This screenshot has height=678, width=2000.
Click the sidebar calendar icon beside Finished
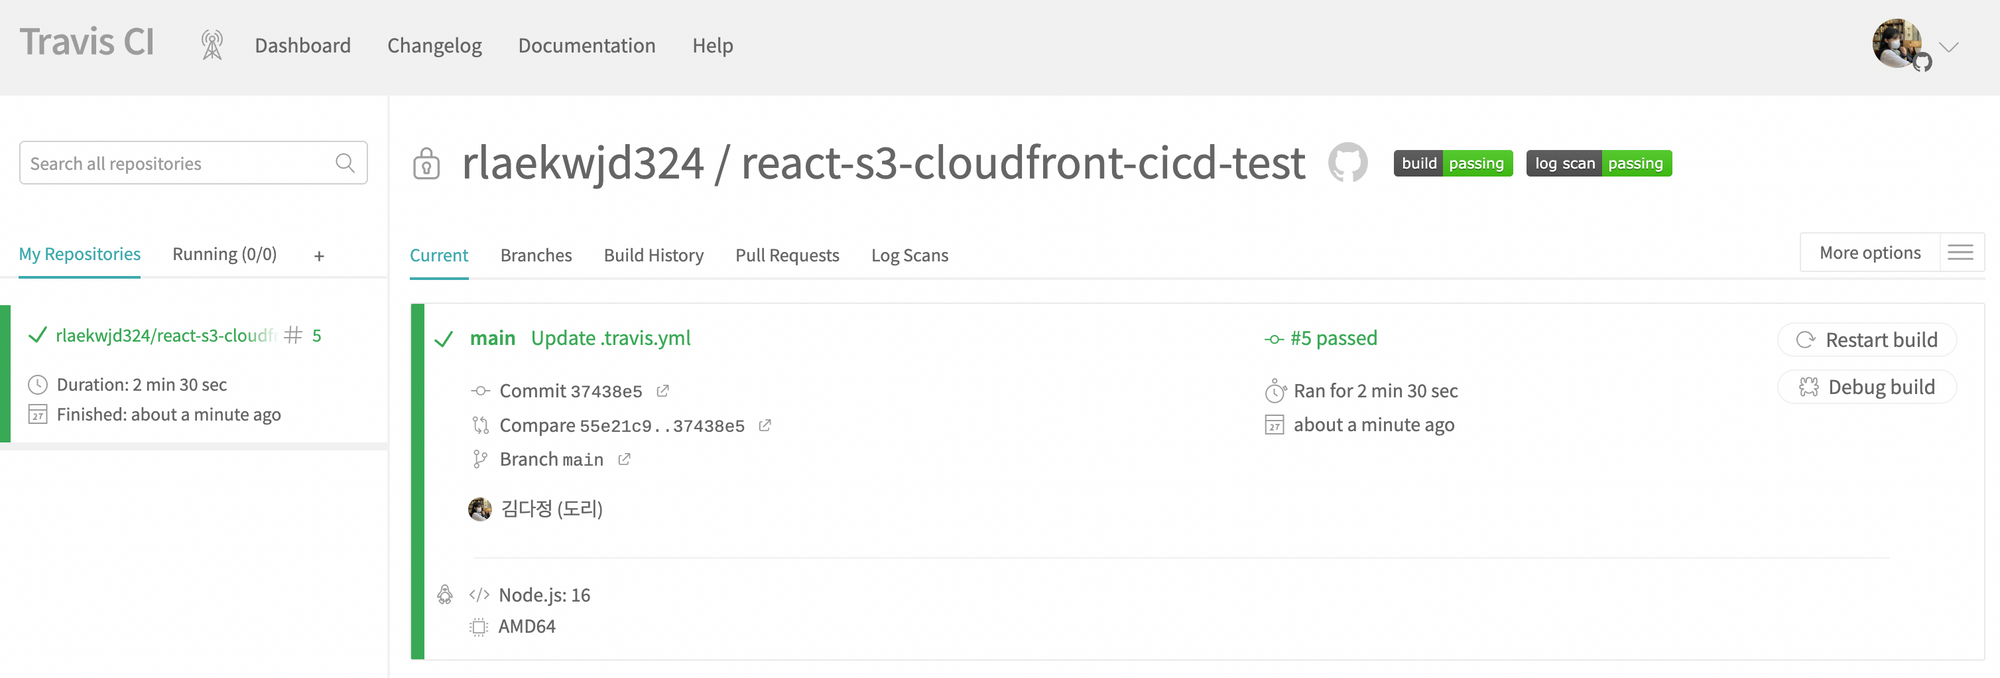pyautogui.click(x=38, y=415)
